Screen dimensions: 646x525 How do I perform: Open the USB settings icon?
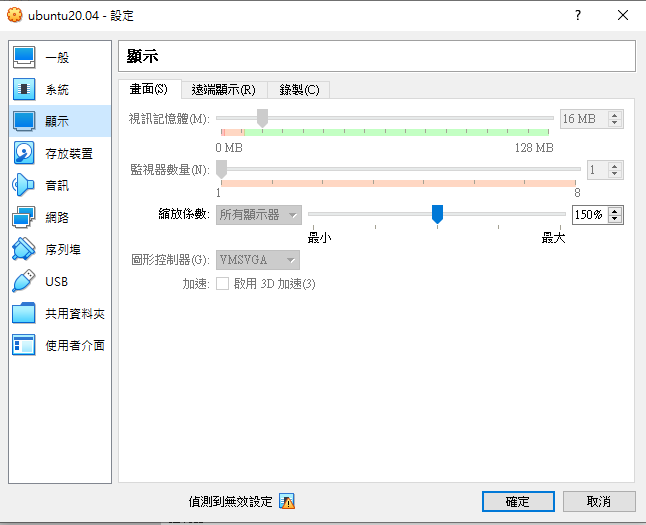pos(25,281)
